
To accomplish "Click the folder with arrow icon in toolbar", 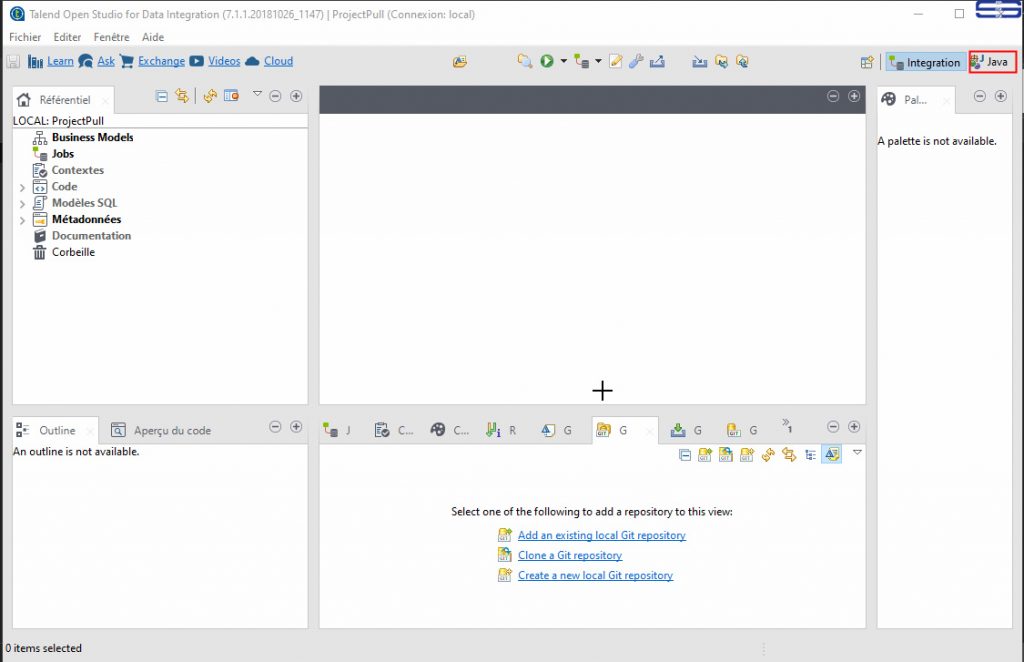I will point(721,61).
